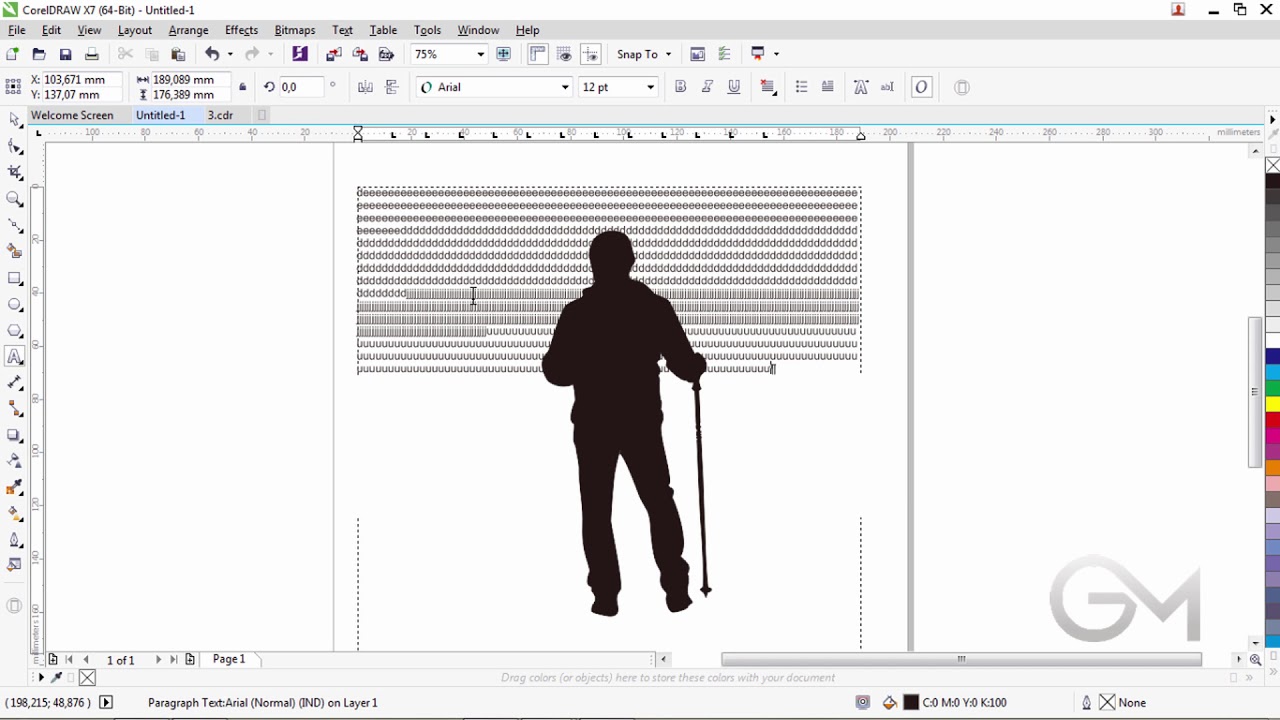Viewport: 1280px width, 720px height.
Task: Select the Pick tool arrow
Action: click(15, 120)
